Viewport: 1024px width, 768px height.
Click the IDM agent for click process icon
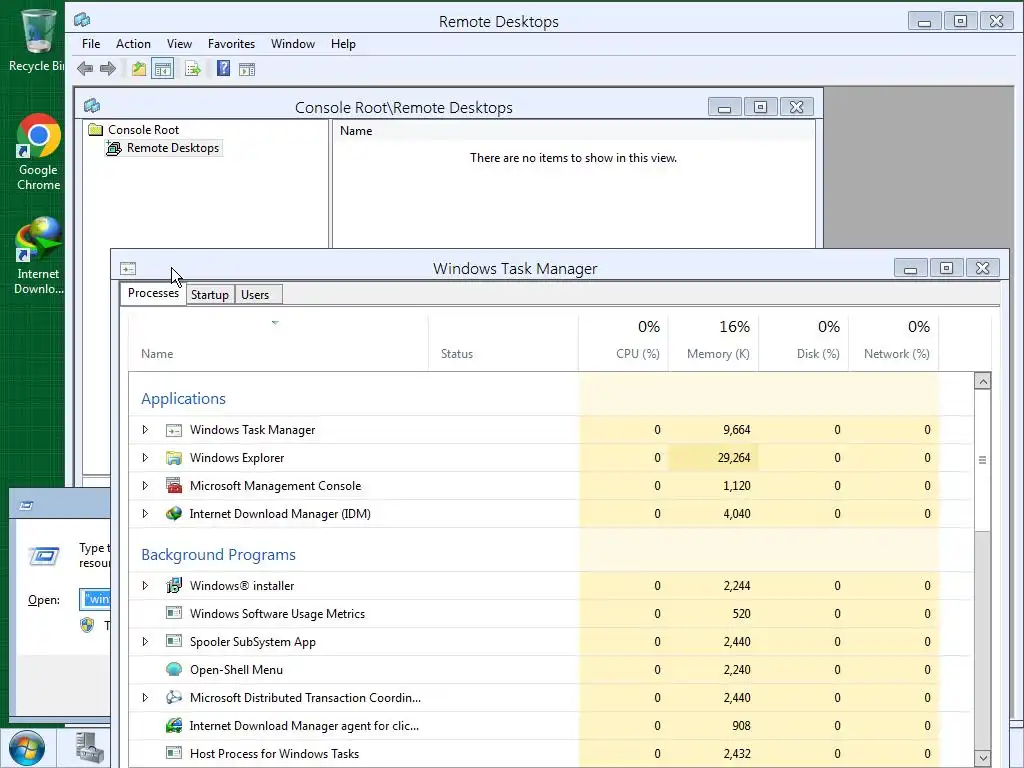pyautogui.click(x=174, y=726)
